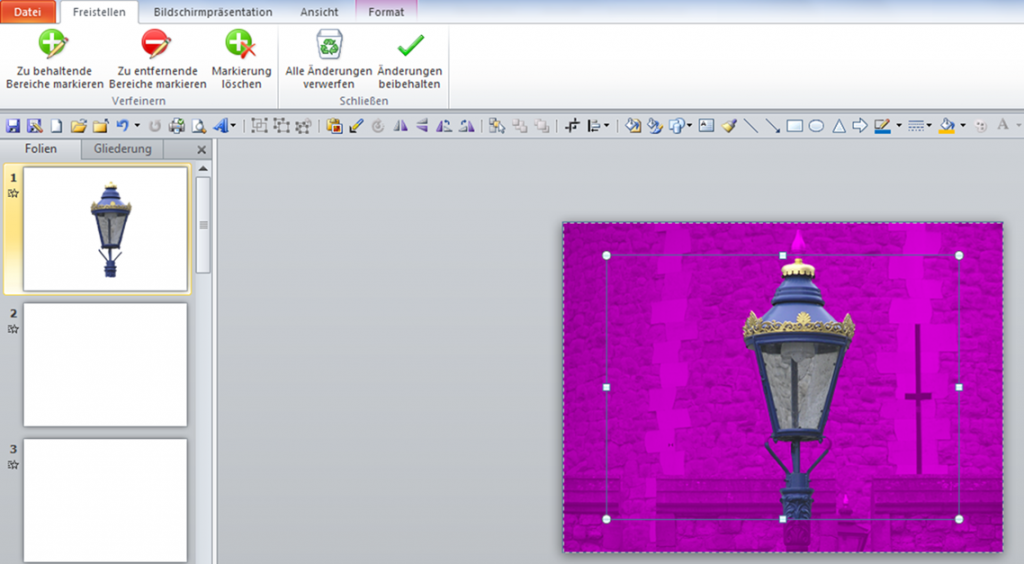Apply the fill color paint bucket
Image resolution: width=1024 pixels, height=564 pixels.
pyautogui.click(x=946, y=126)
